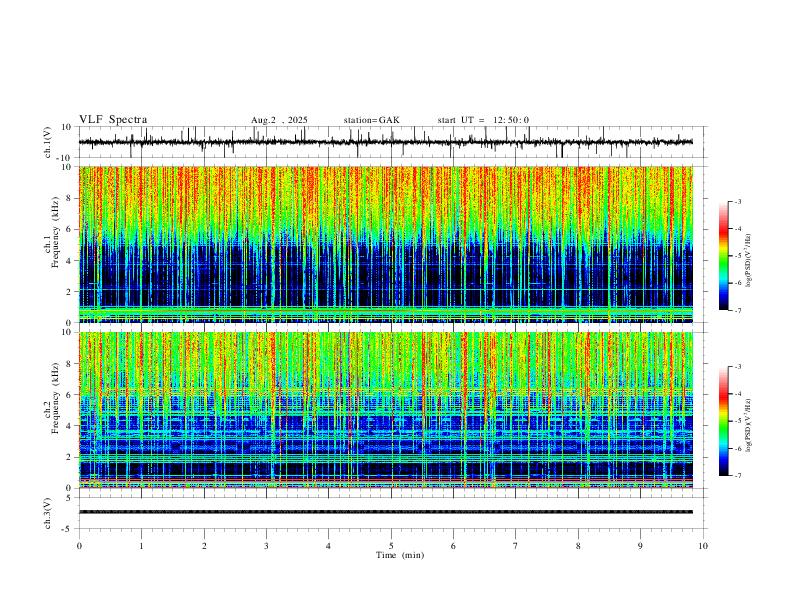
Task: Click the "5" tick on ch.3(V) axis
Action: (x=70, y=498)
